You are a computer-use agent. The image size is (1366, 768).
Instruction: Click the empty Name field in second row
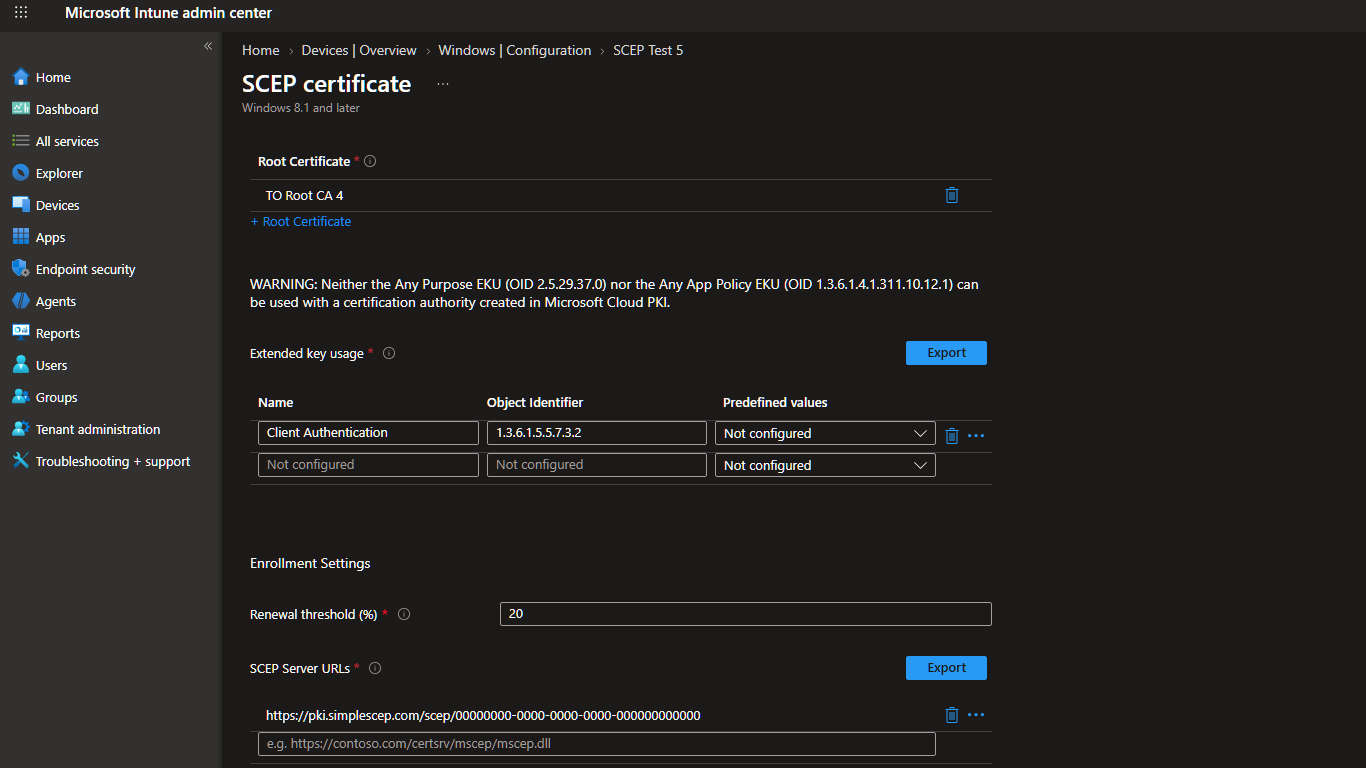coord(368,465)
